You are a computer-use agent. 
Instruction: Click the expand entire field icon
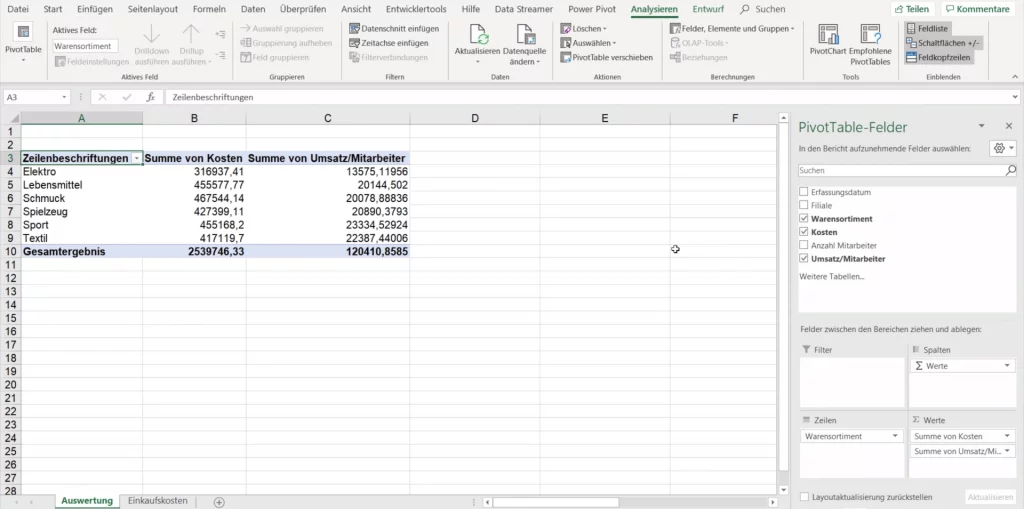point(220,34)
